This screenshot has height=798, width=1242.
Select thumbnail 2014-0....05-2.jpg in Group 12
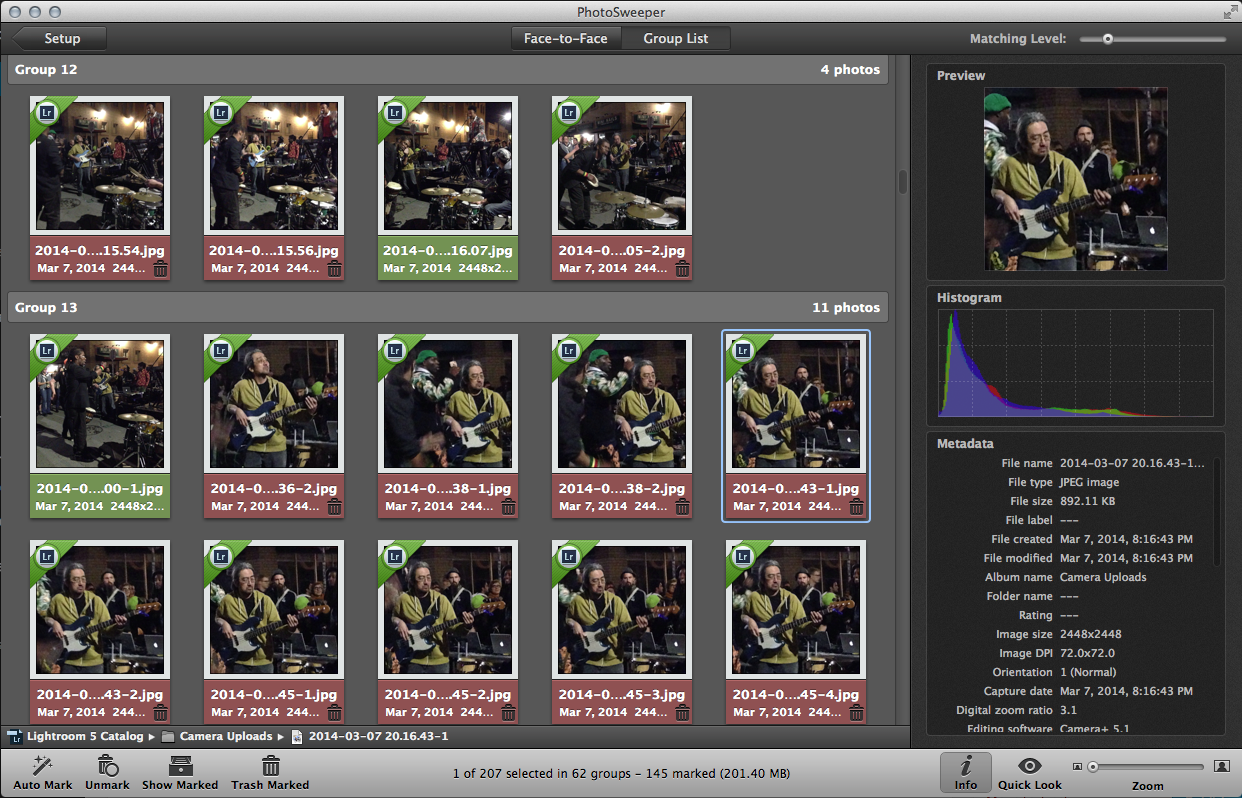pos(622,166)
